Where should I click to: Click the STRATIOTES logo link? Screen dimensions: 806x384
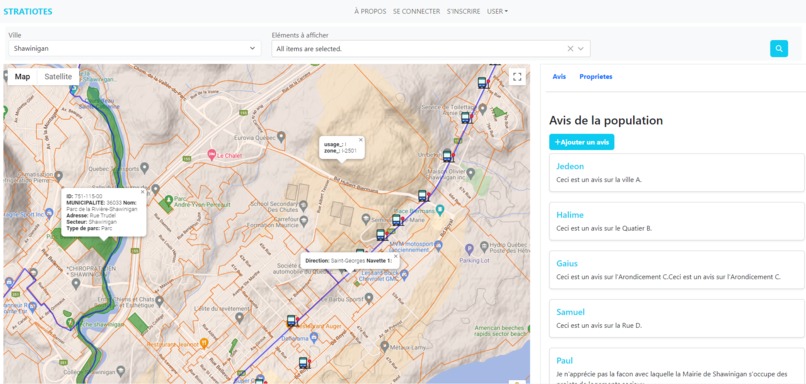tap(28, 11)
